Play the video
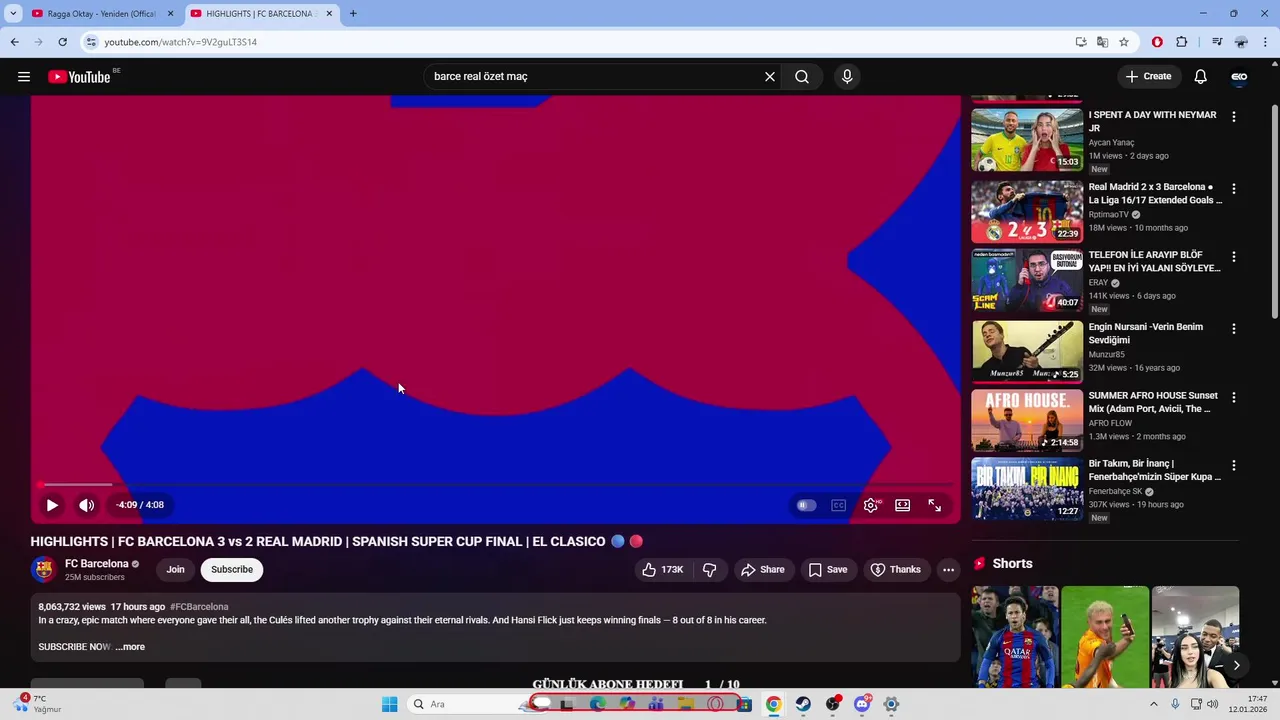Image resolution: width=1280 pixels, height=720 pixels. coord(52,505)
